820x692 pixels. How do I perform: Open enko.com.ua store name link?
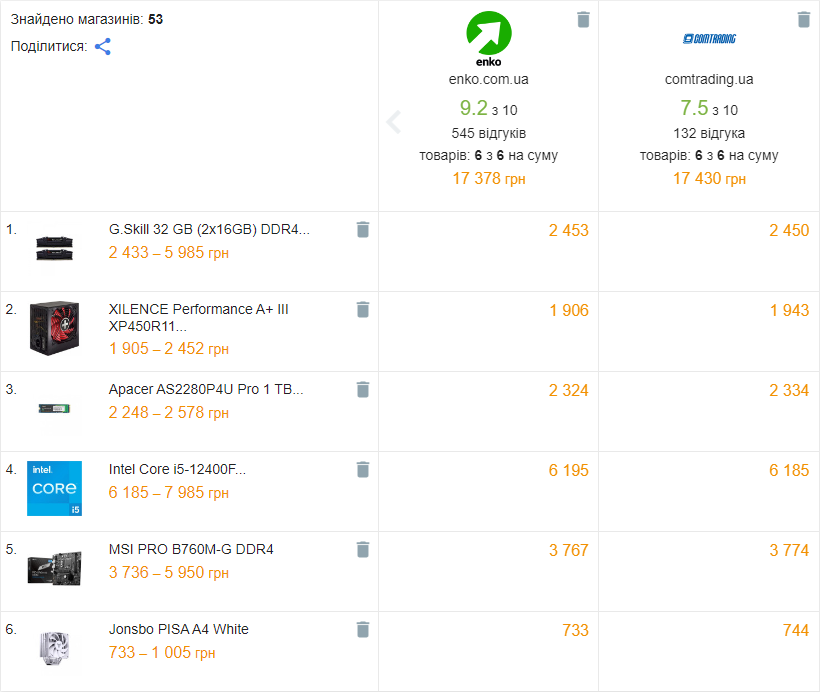(488, 80)
